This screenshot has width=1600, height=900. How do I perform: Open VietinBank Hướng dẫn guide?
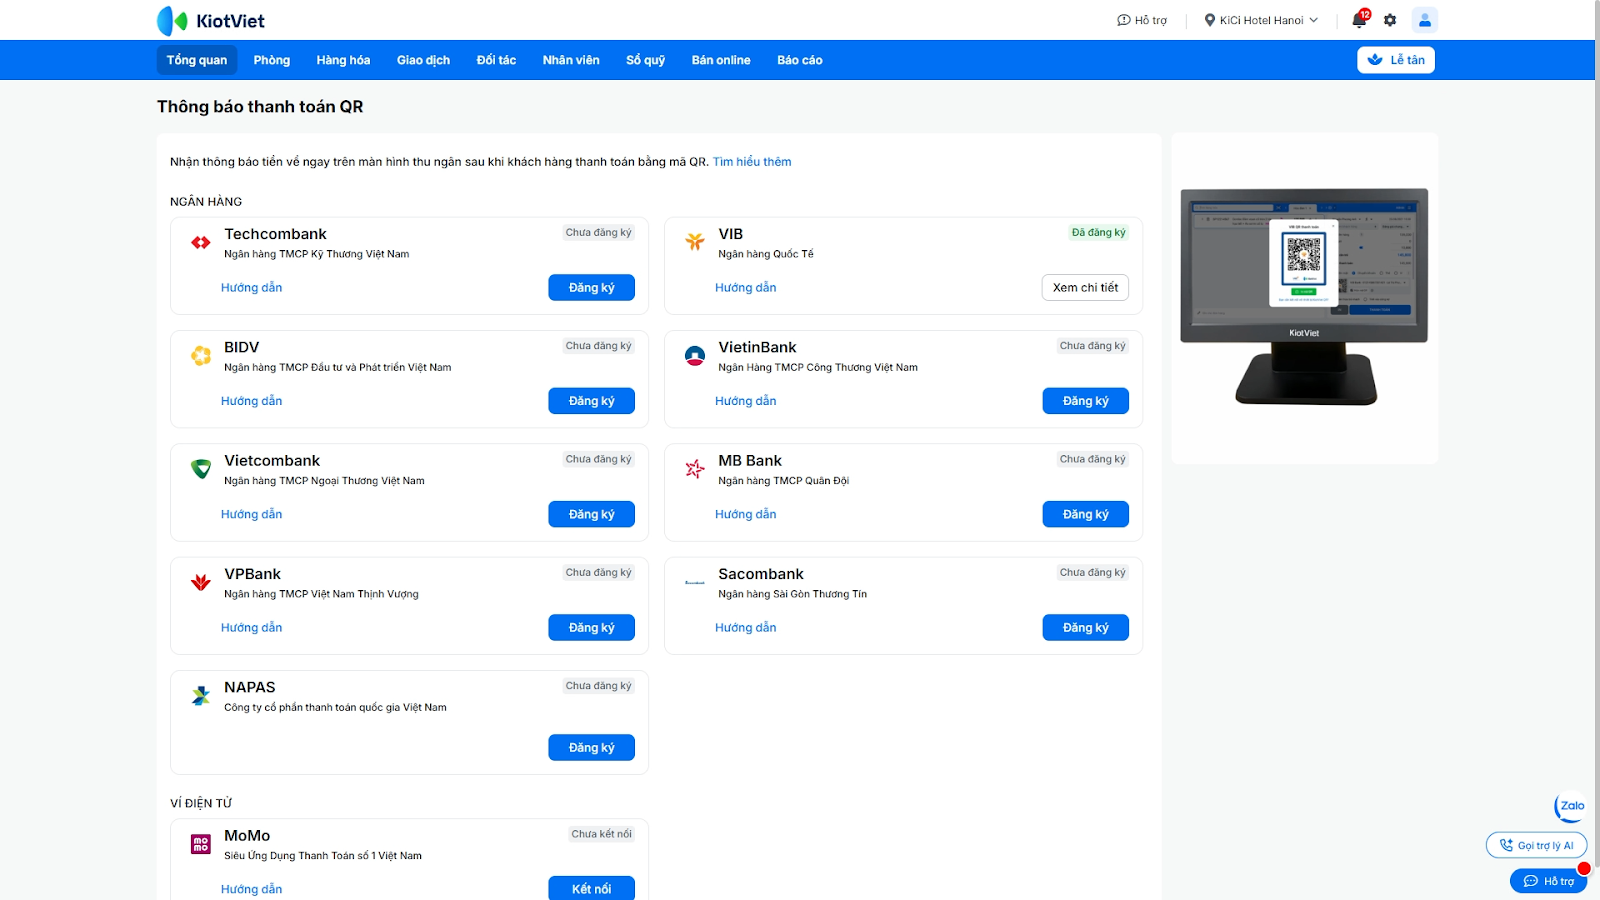tap(746, 401)
